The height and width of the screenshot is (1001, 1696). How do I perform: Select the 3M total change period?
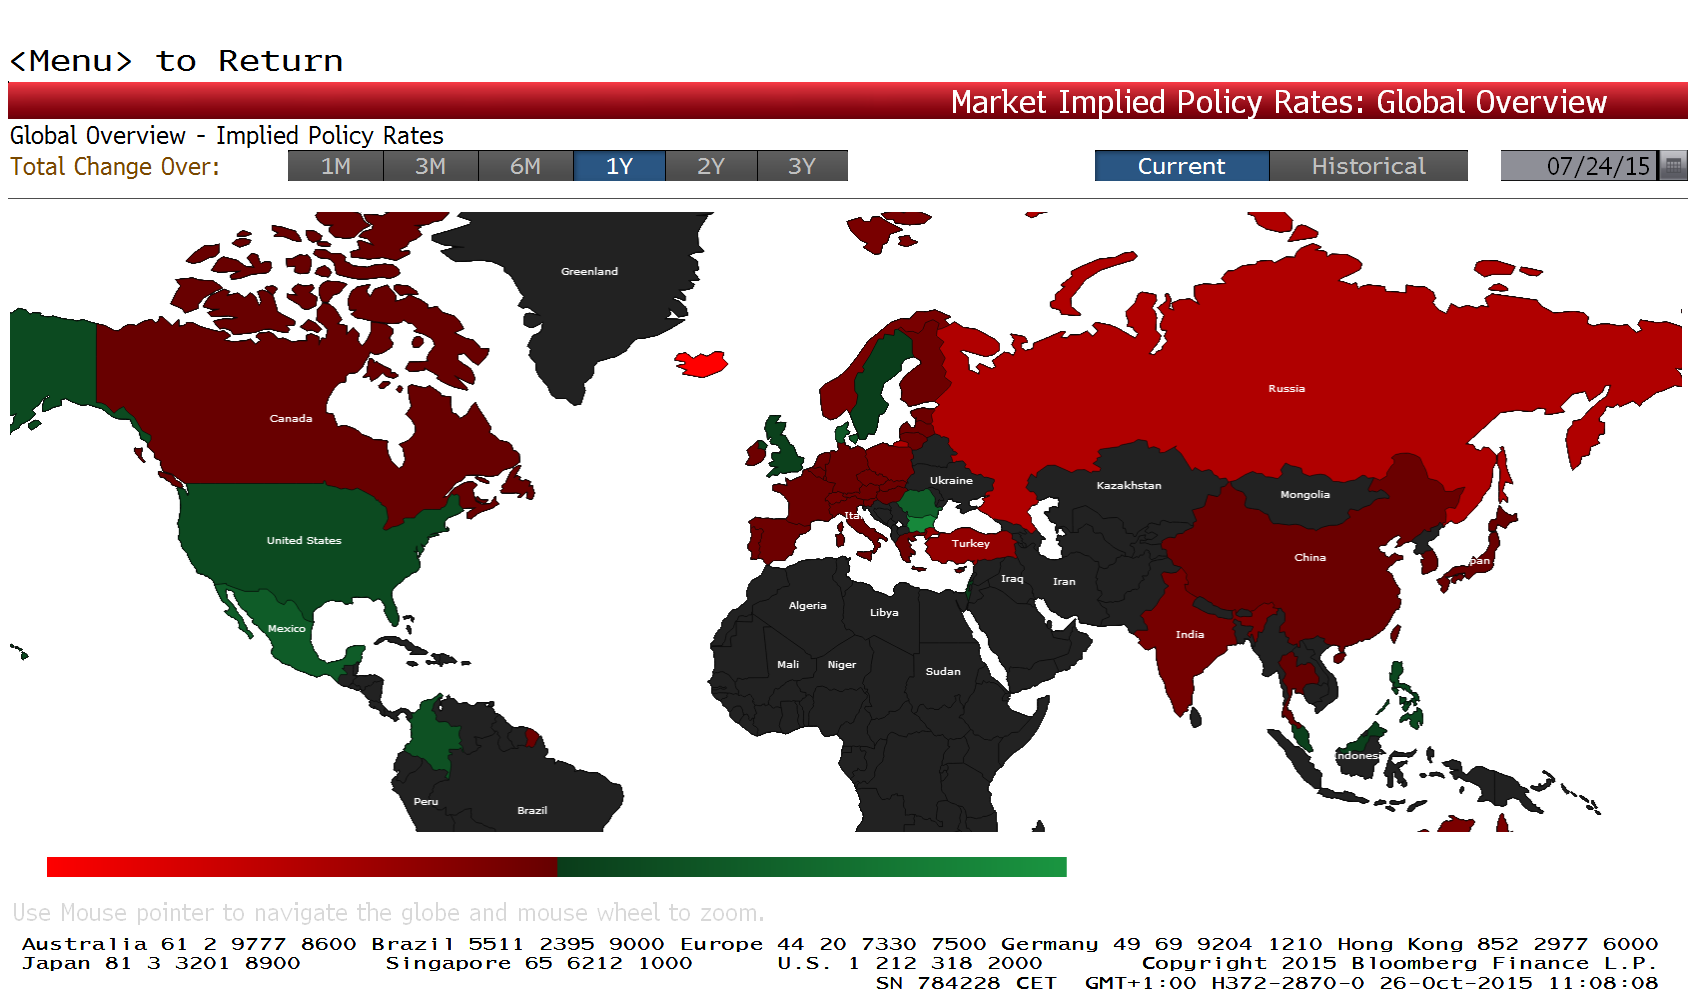point(431,166)
